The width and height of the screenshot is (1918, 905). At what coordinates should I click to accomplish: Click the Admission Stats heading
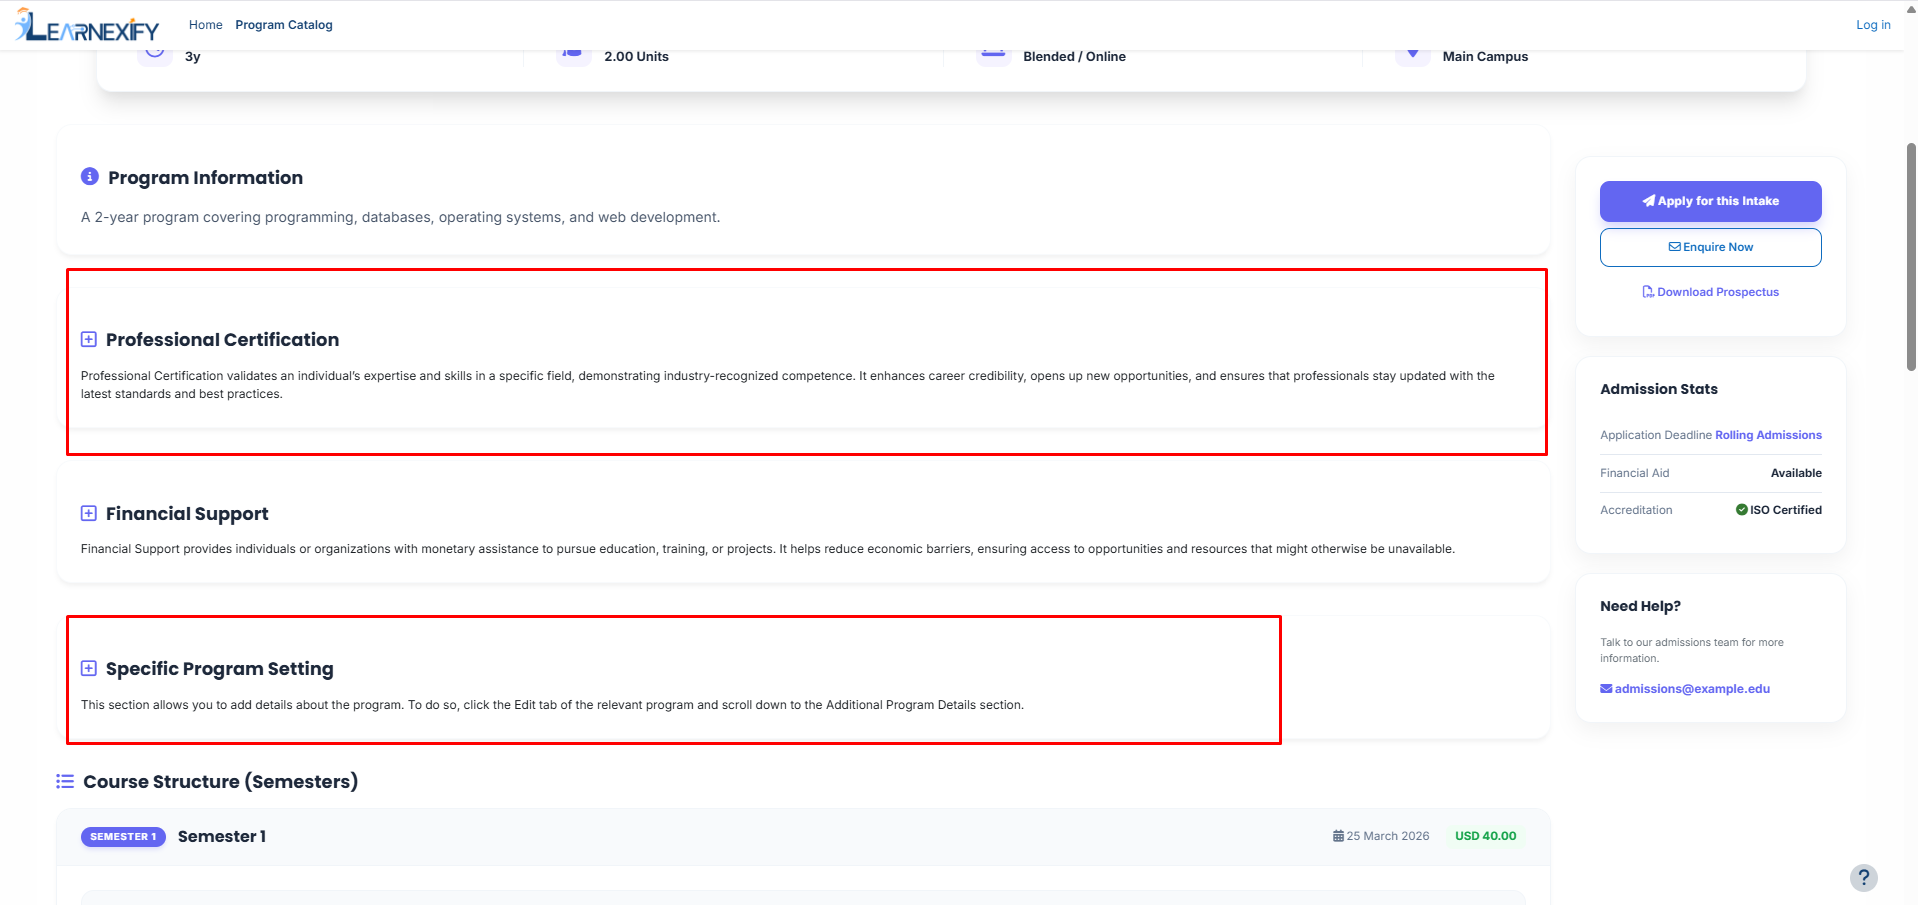(1659, 389)
